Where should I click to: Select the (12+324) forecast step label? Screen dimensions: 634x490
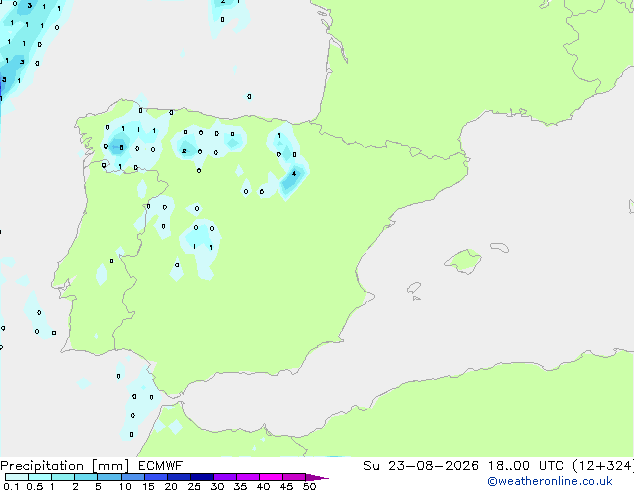pyautogui.click(x=603, y=466)
